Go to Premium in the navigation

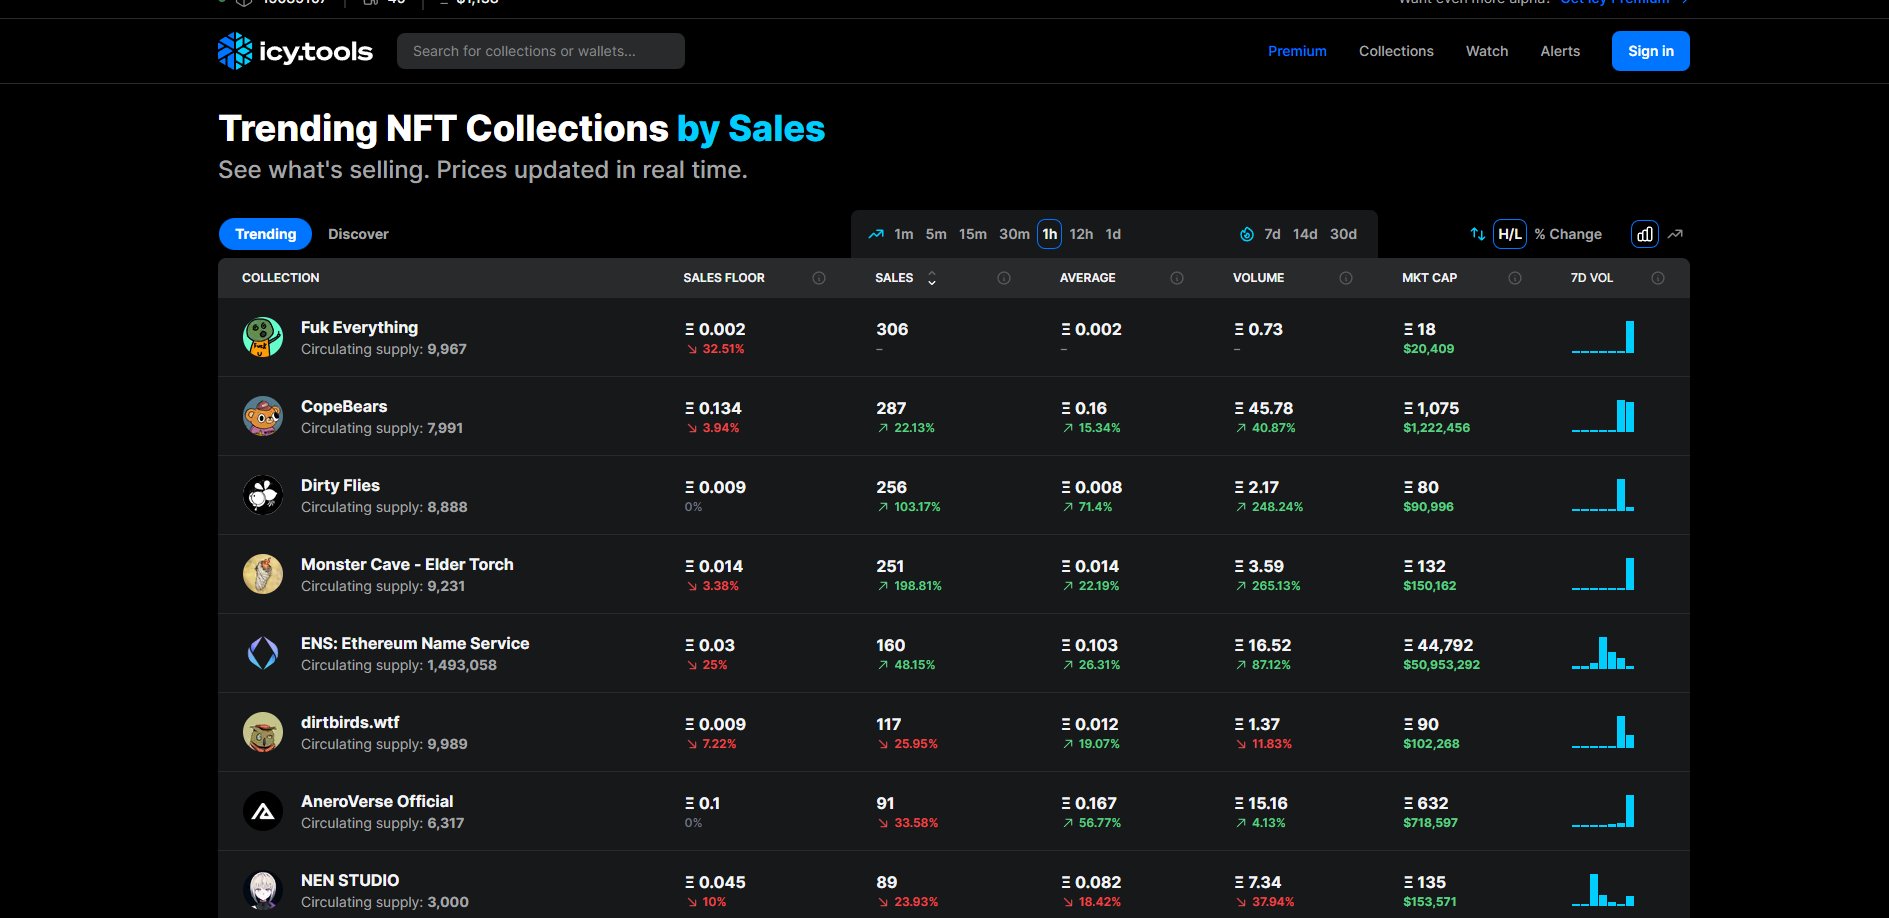click(x=1297, y=51)
